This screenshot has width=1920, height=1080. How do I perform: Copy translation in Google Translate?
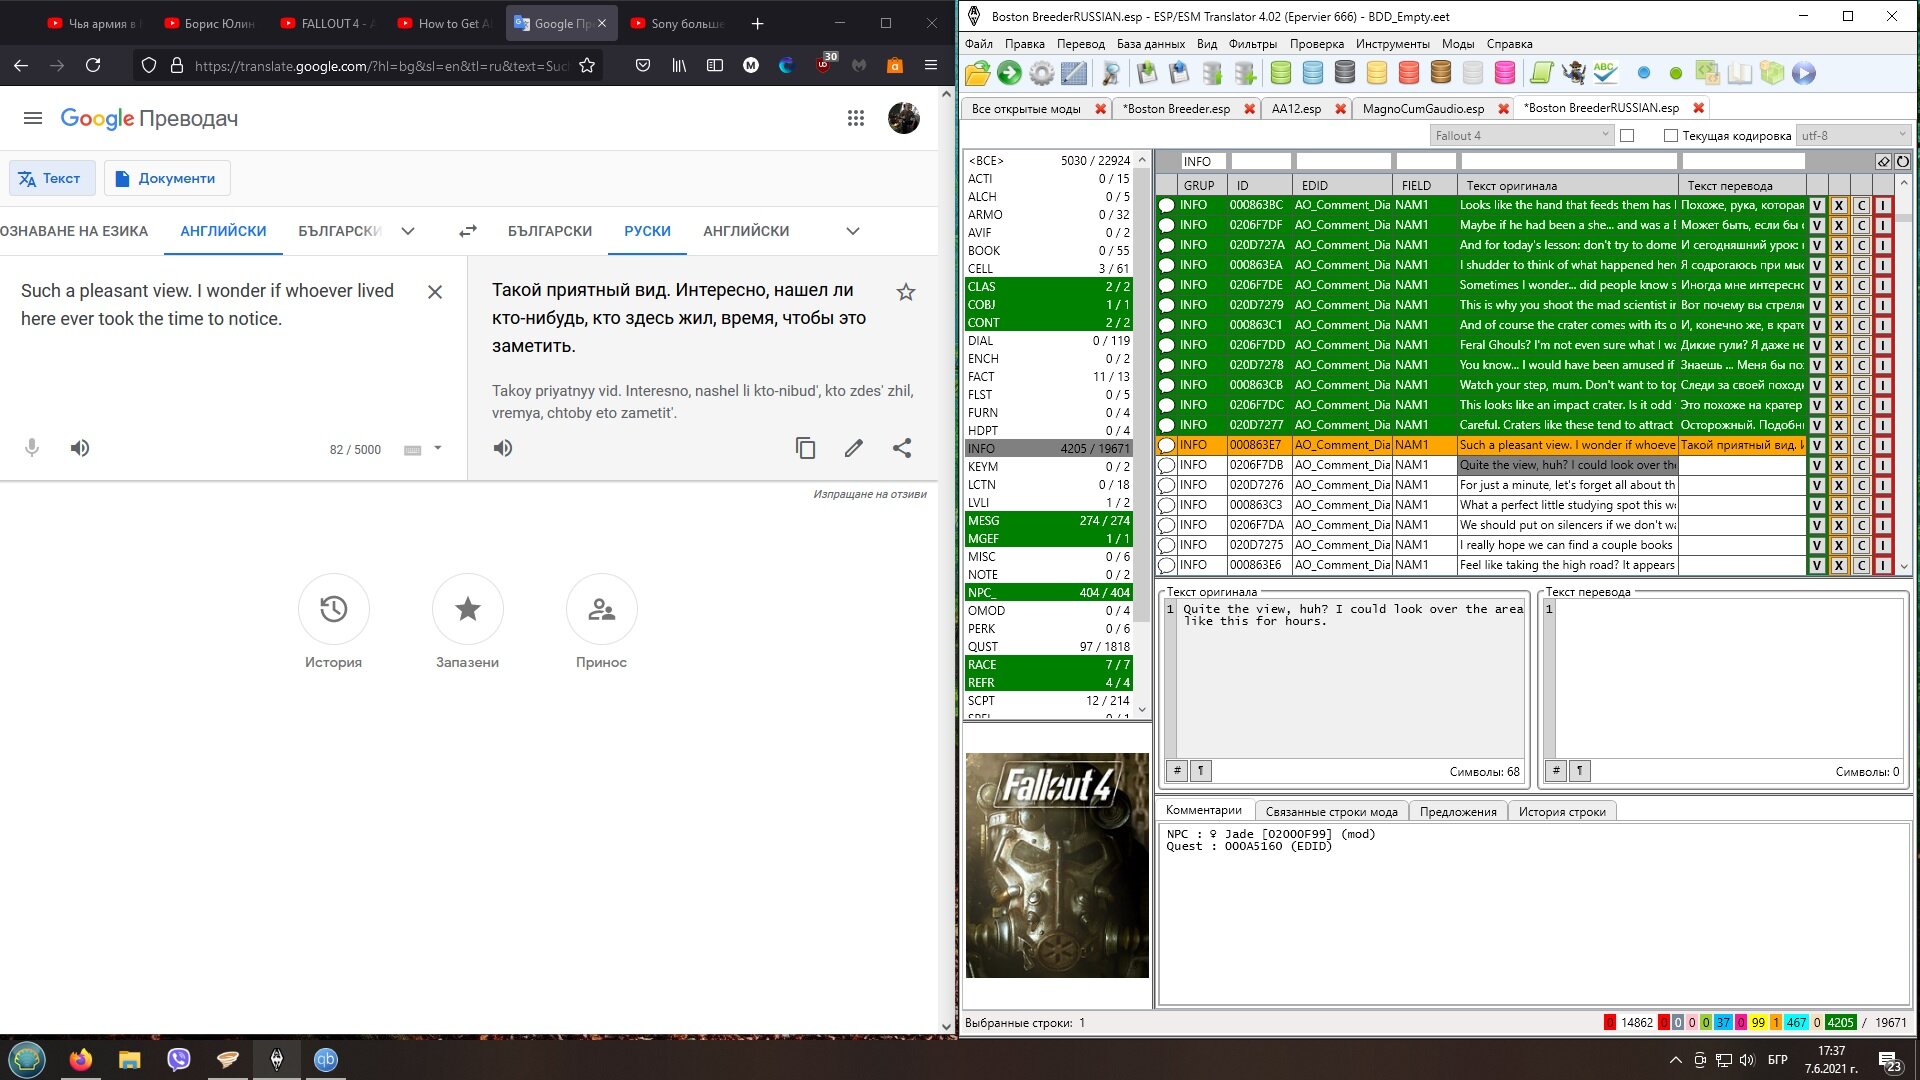tap(805, 448)
